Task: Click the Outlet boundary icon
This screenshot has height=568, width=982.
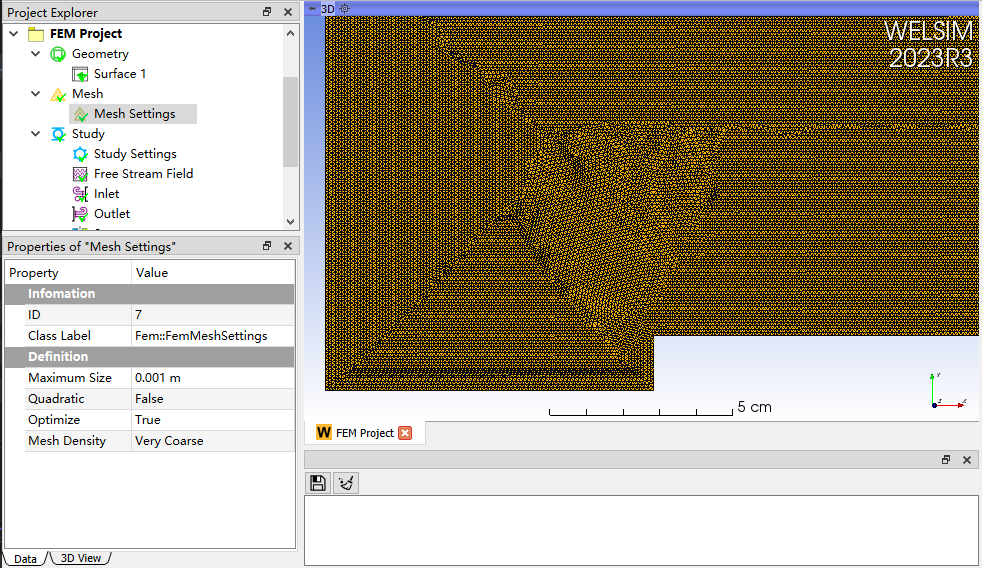Action: pos(80,214)
